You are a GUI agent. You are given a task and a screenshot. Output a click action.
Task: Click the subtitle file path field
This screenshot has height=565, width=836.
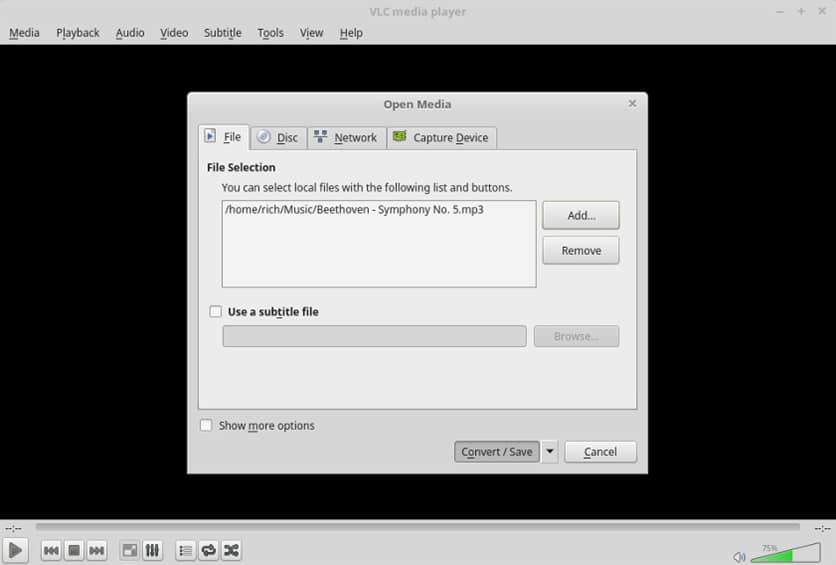point(374,336)
